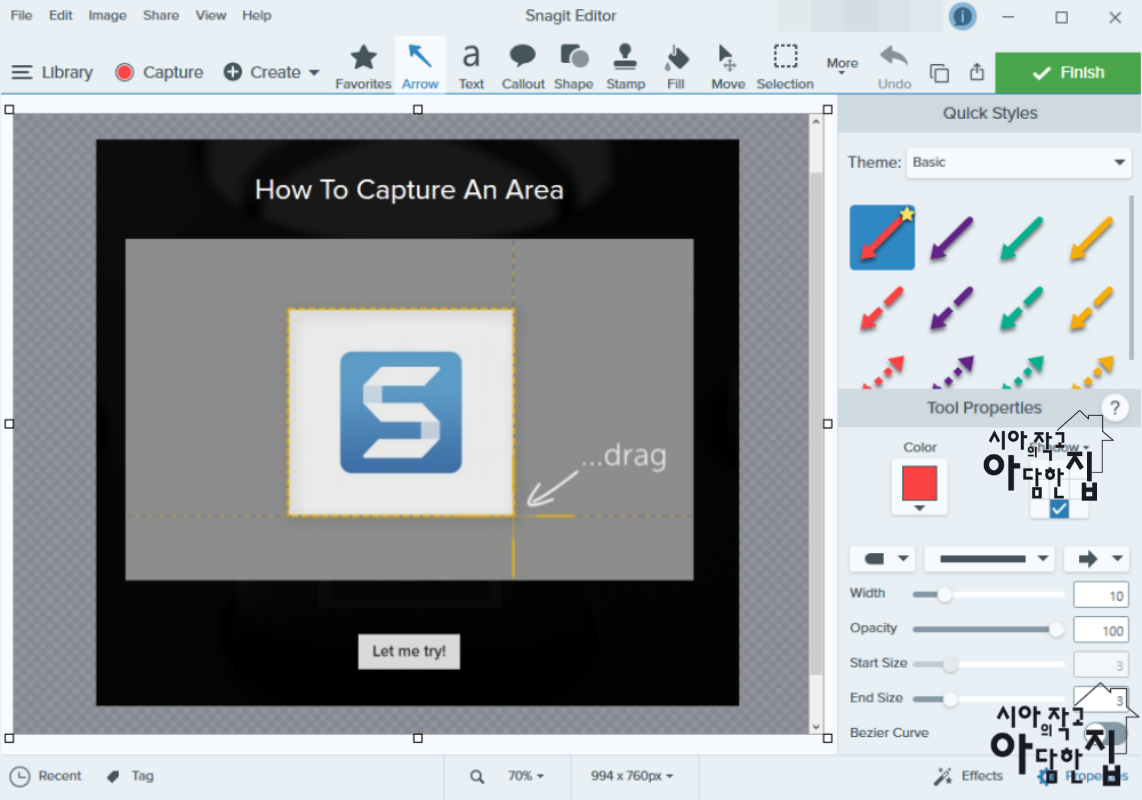Choose the orange dashed arrow quick style
The image size is (1142, 800).
[1091, 308]
